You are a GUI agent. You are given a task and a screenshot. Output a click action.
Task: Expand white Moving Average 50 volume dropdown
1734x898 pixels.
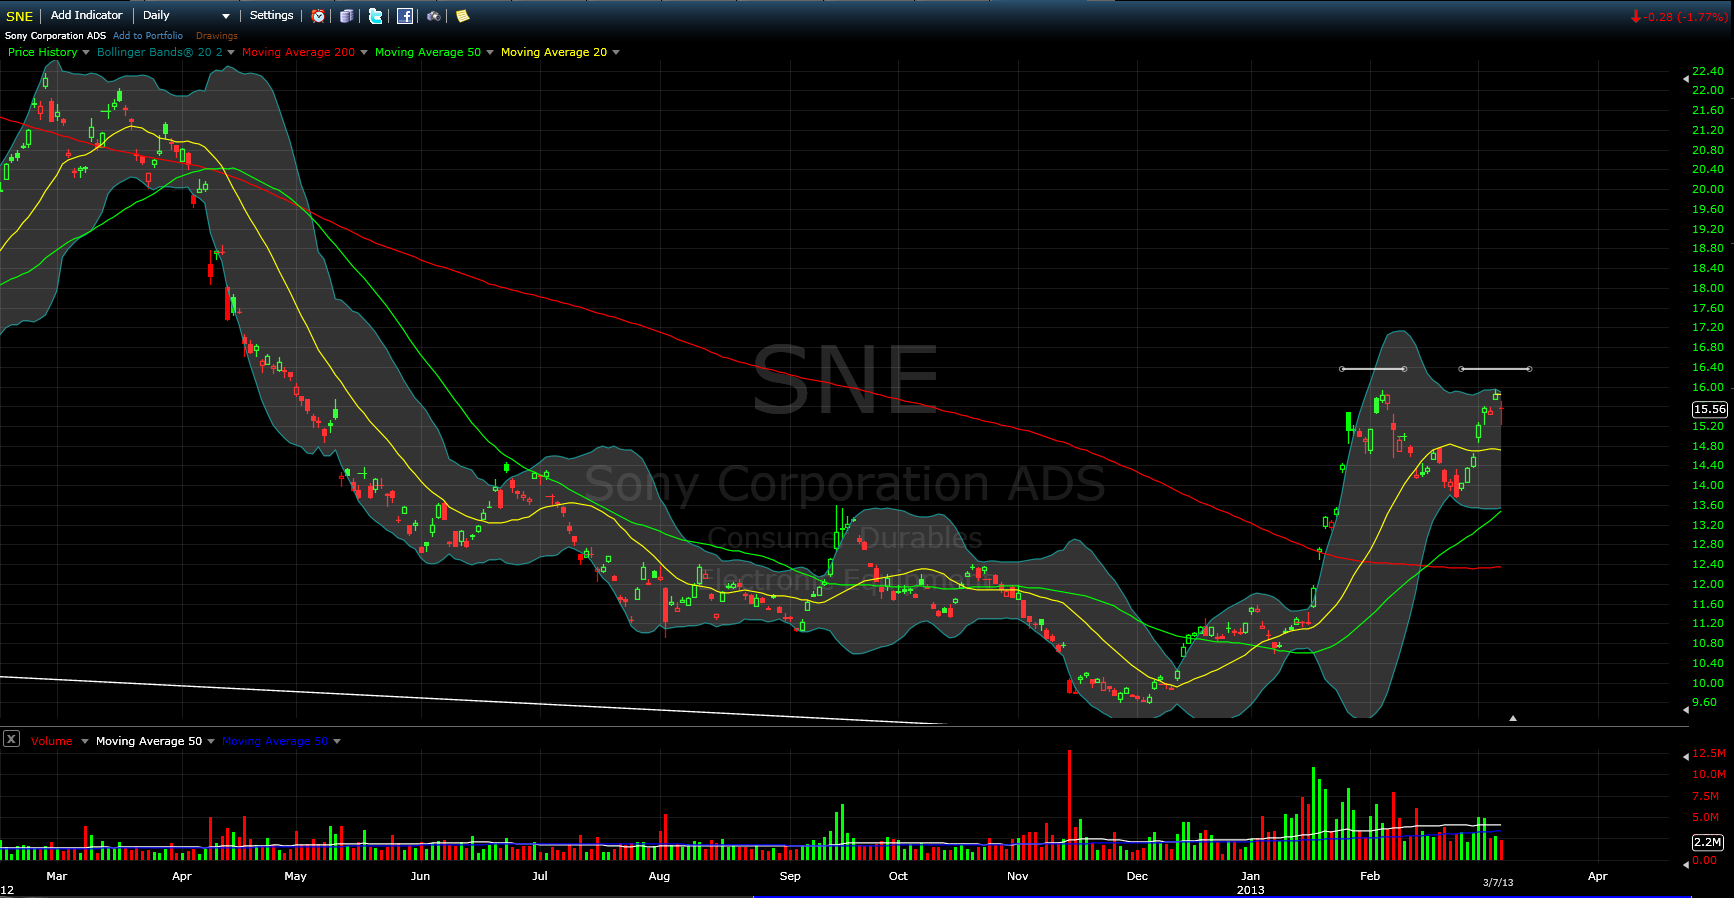[x=211, y=742]
